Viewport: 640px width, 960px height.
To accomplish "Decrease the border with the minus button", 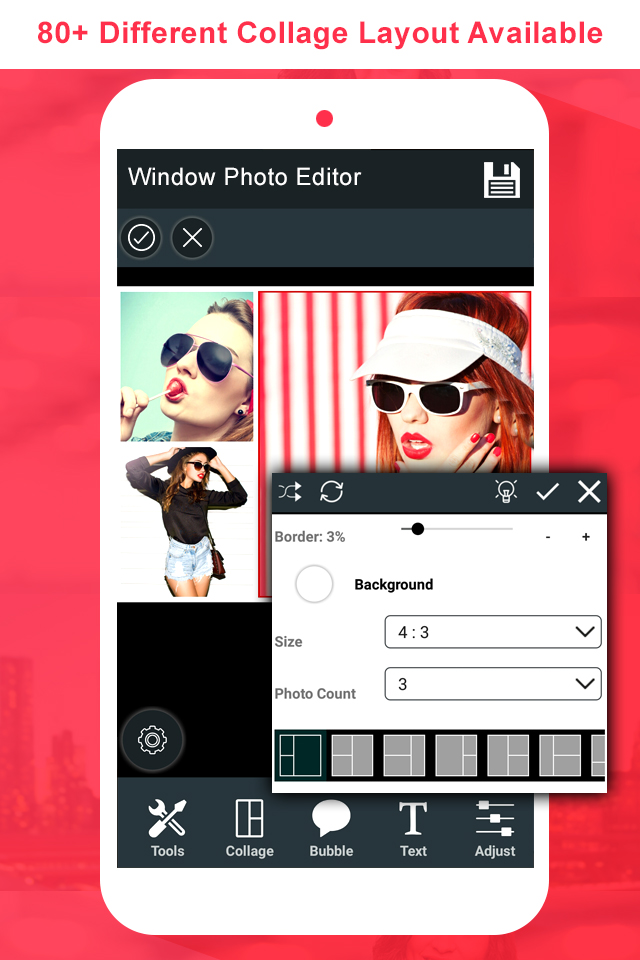I will [x=548, y=537].
